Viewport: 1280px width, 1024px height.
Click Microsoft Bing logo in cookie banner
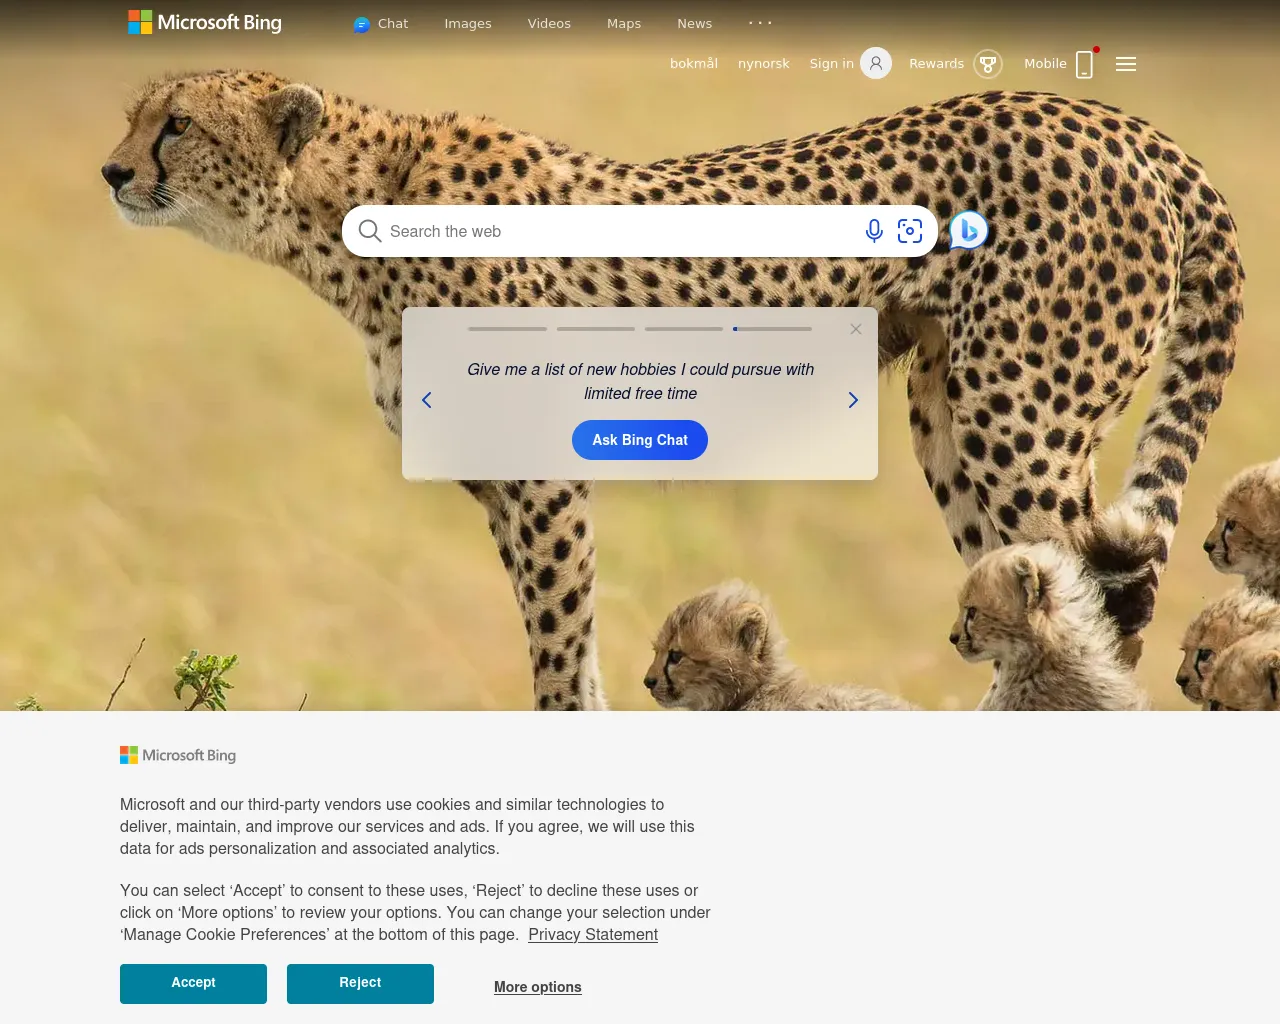pyautogui.click(x=178, y=755)
